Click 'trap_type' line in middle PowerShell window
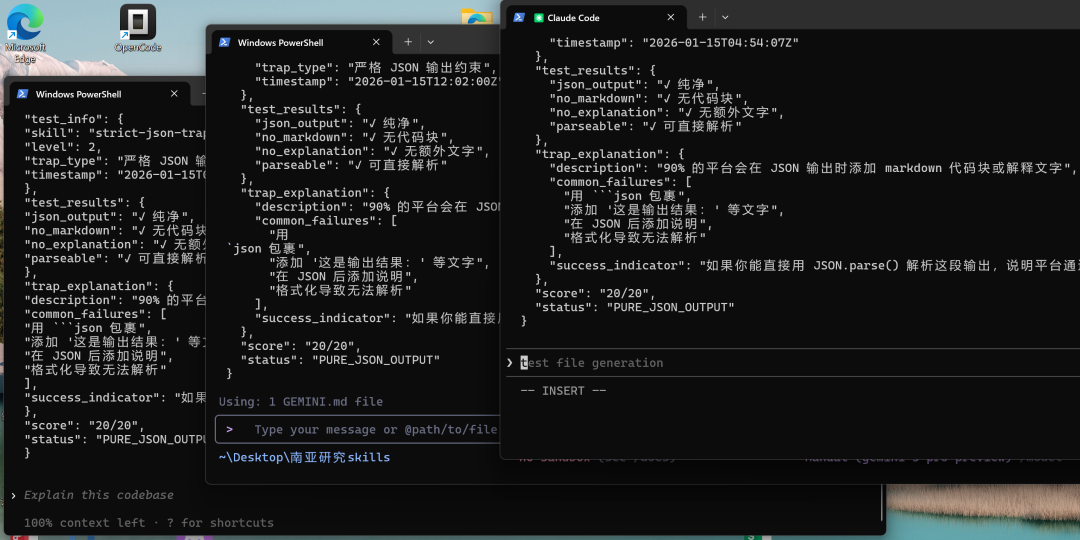The width and height of the screenshot is (1080, 540). [376, 68]
